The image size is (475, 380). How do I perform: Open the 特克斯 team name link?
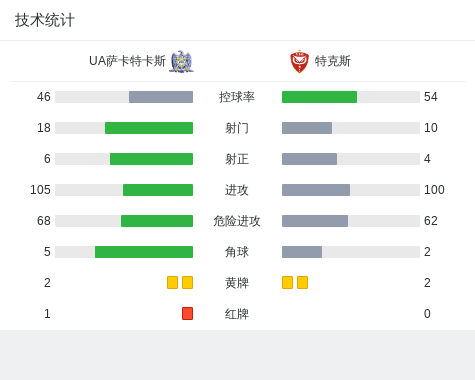tap(333, 61)
